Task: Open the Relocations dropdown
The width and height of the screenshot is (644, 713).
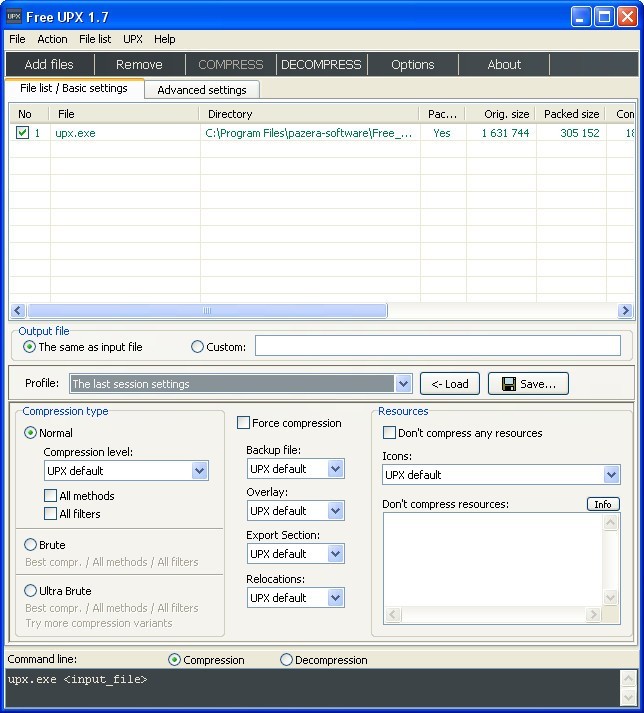Action: (335, 598)
